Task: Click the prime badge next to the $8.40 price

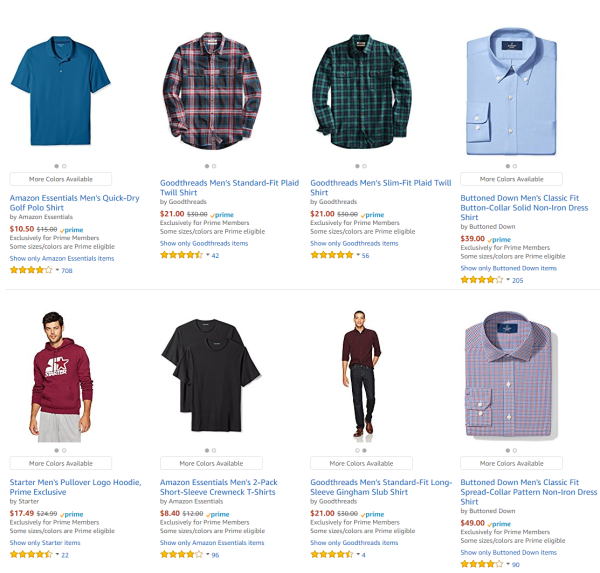Action: point(217,514)
